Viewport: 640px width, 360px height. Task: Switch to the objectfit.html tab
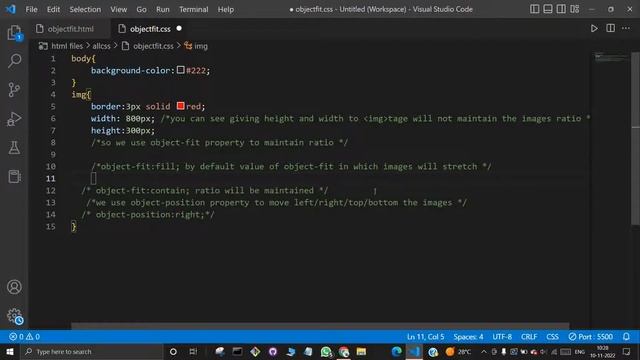point(70,29)
